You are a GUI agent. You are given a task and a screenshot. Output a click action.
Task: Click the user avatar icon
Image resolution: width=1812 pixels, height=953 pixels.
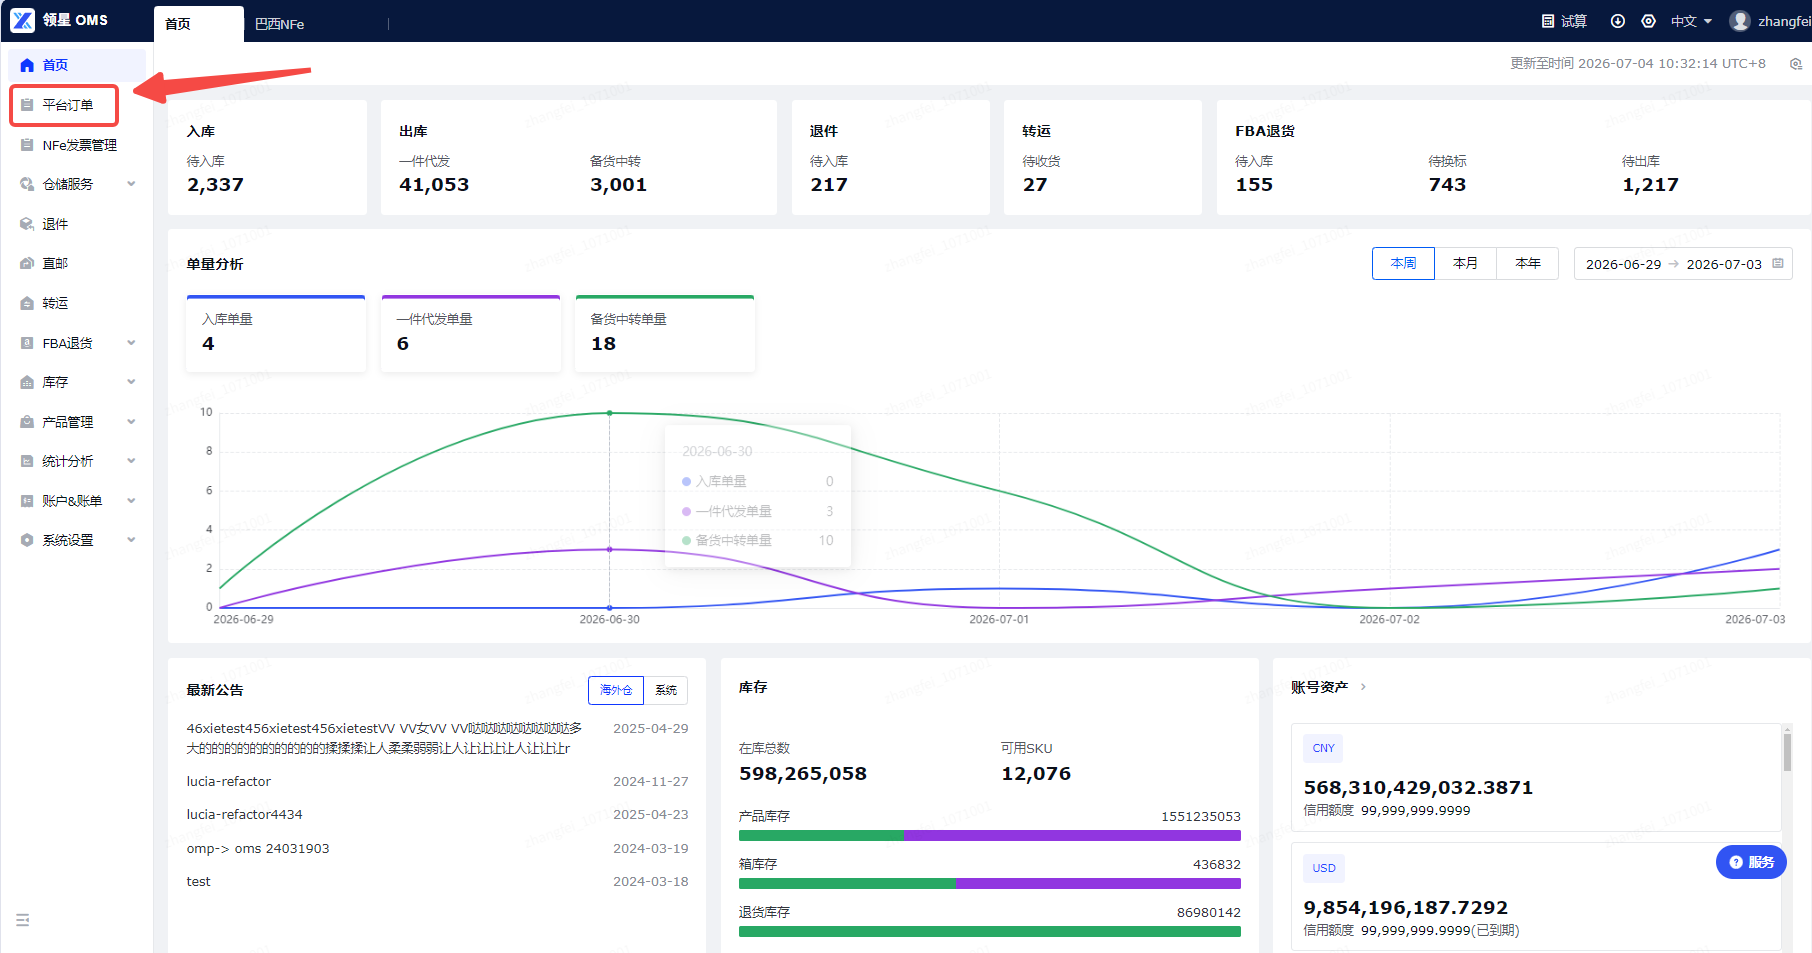point(1740,21)
